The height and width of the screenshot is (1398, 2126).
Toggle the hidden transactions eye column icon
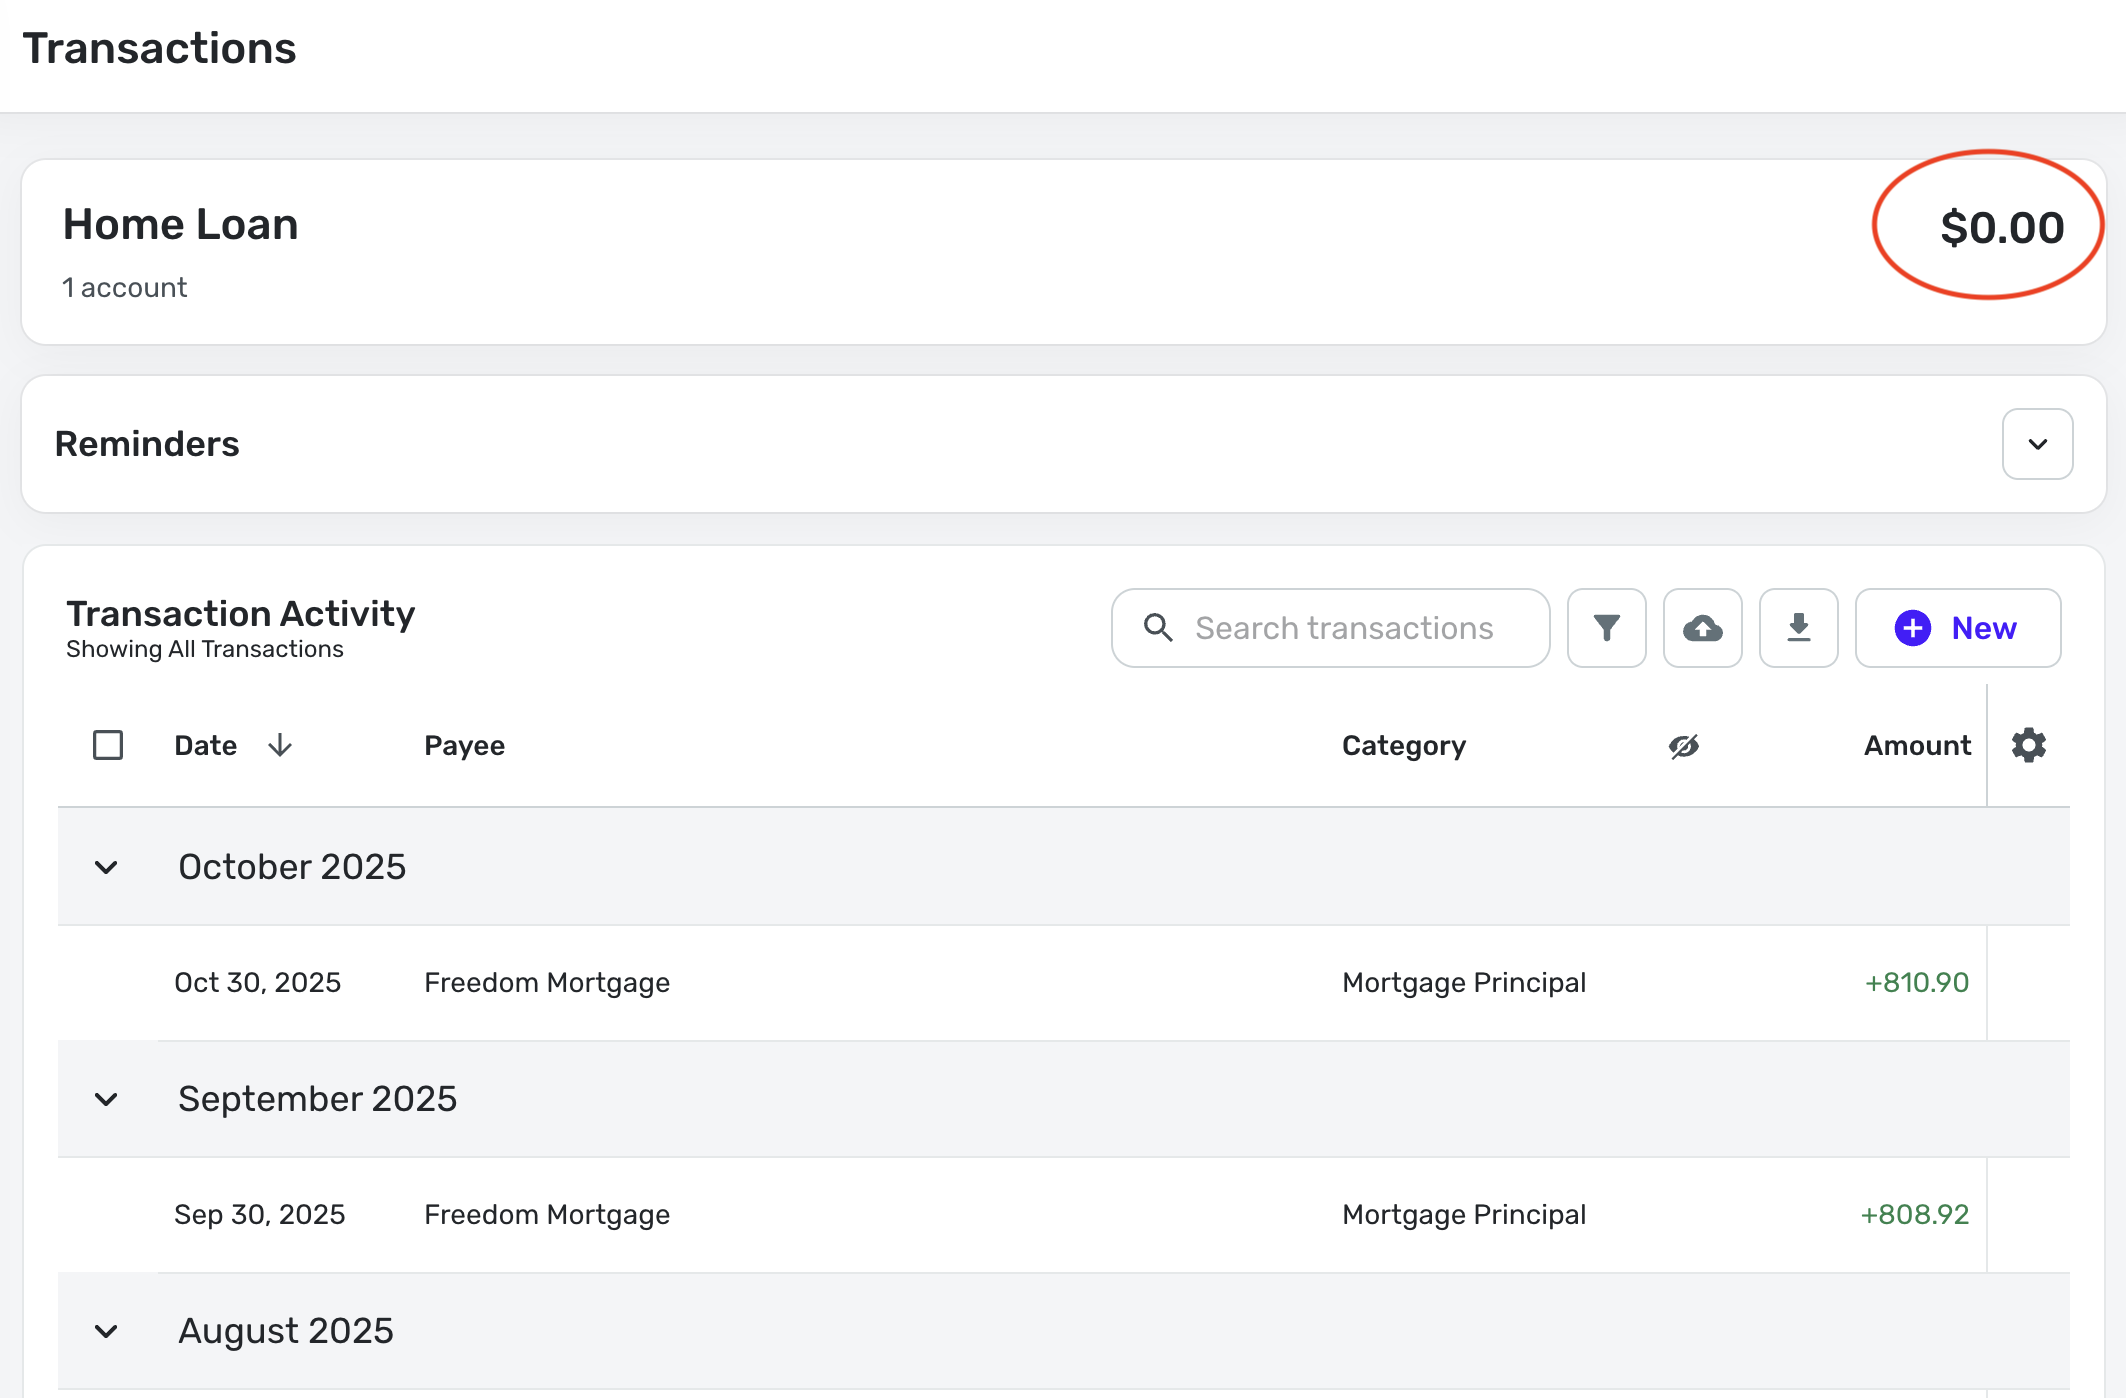click(x=1684, y=746)
